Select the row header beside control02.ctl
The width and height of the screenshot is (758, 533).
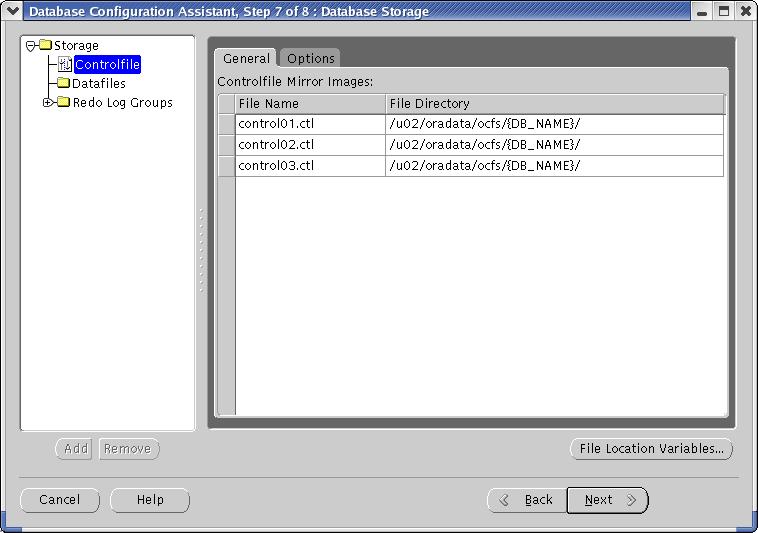pos(227,145)
